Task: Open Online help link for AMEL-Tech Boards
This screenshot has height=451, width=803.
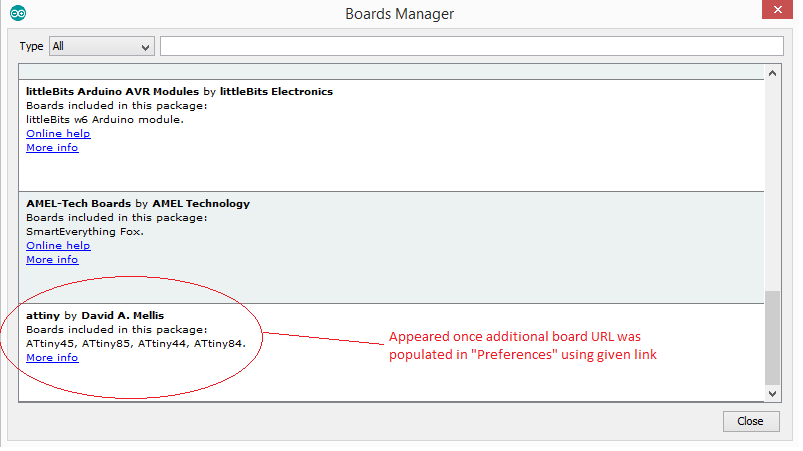Action: tap(58, 246)
